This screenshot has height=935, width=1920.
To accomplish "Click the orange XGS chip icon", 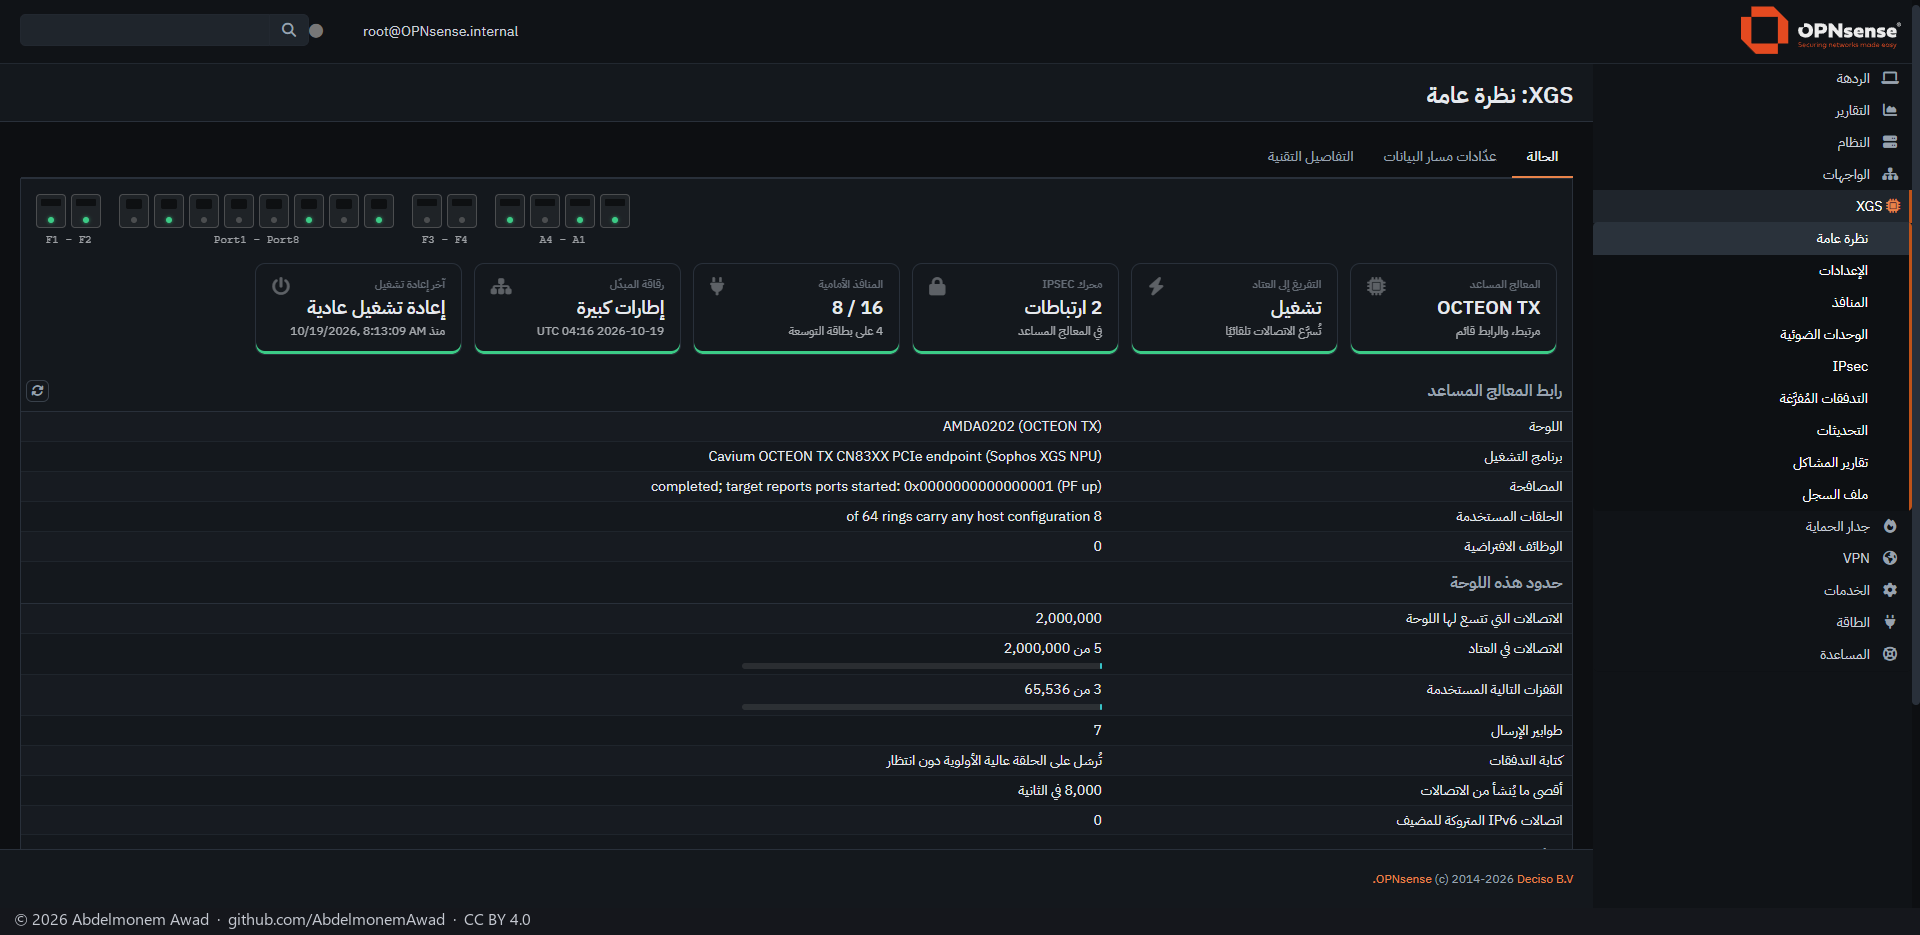I will (x=1893, y=206).
